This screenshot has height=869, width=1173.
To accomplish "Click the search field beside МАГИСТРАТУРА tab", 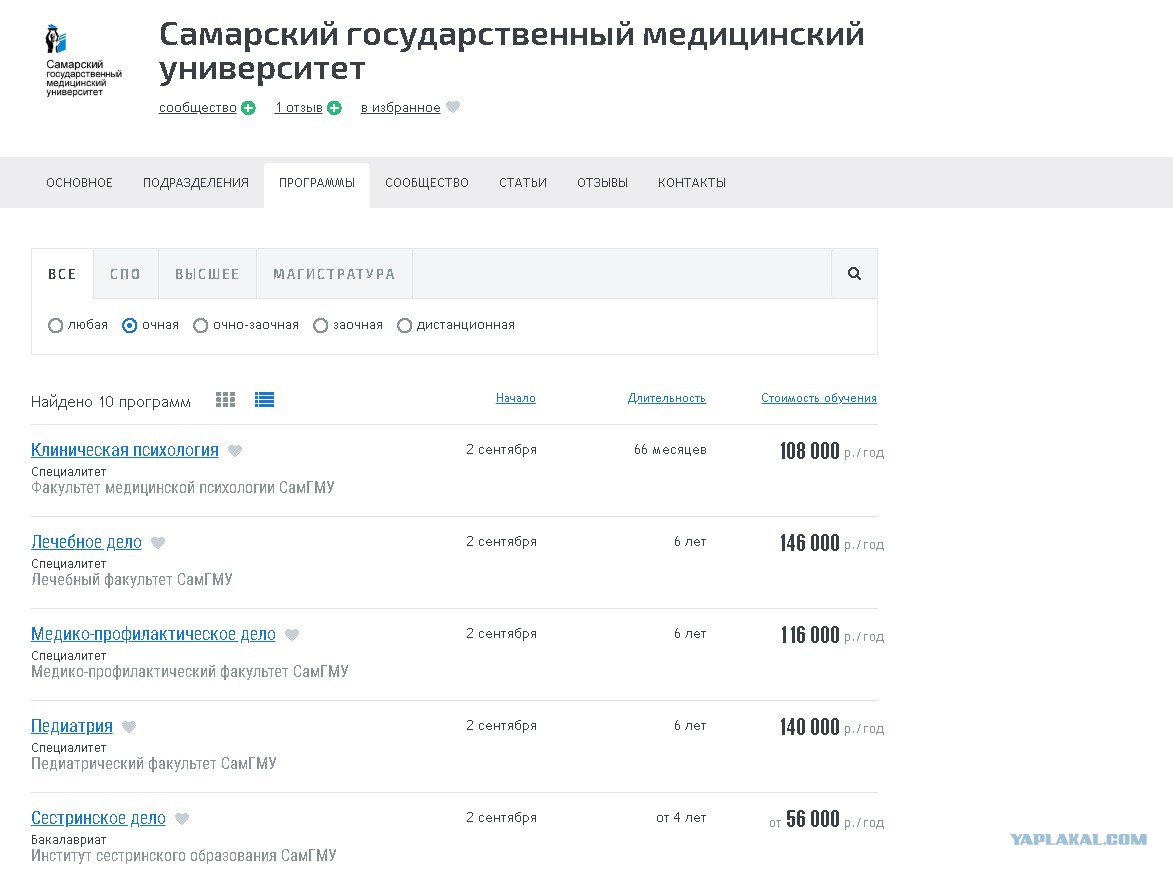I will coord(622,274).
